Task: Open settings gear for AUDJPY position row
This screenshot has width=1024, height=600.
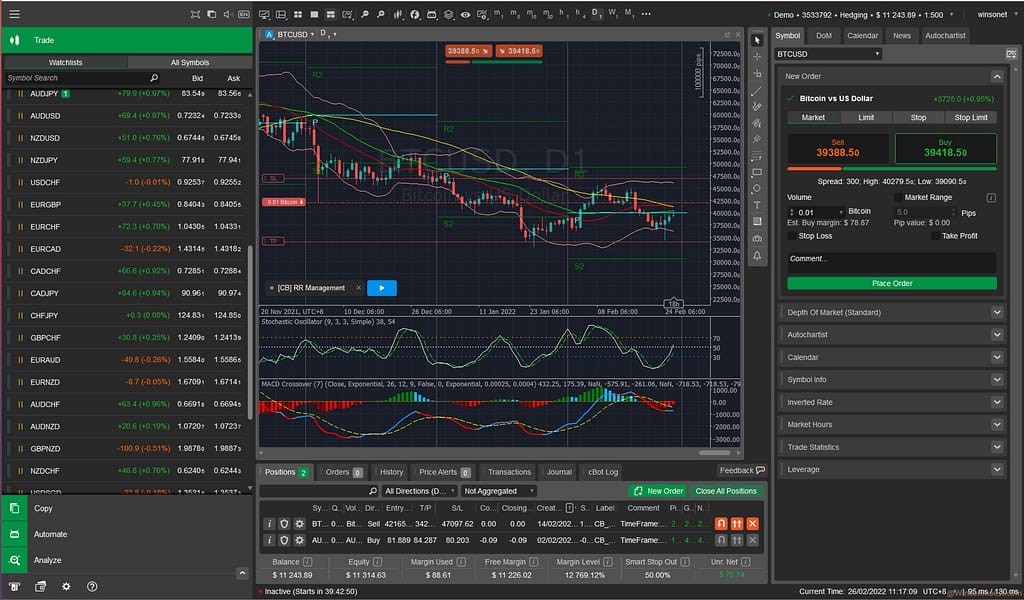Action: [x=299, y=540]
